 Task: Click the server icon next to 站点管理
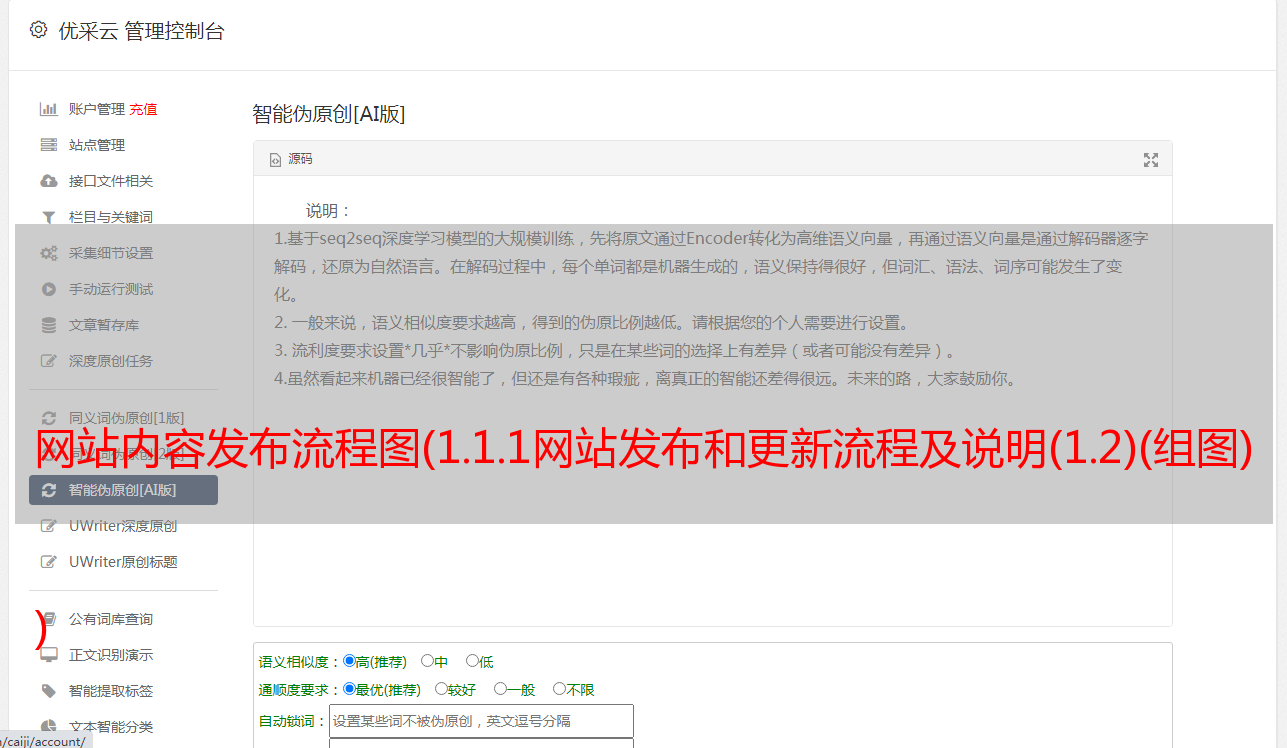(x=48, y=145)
